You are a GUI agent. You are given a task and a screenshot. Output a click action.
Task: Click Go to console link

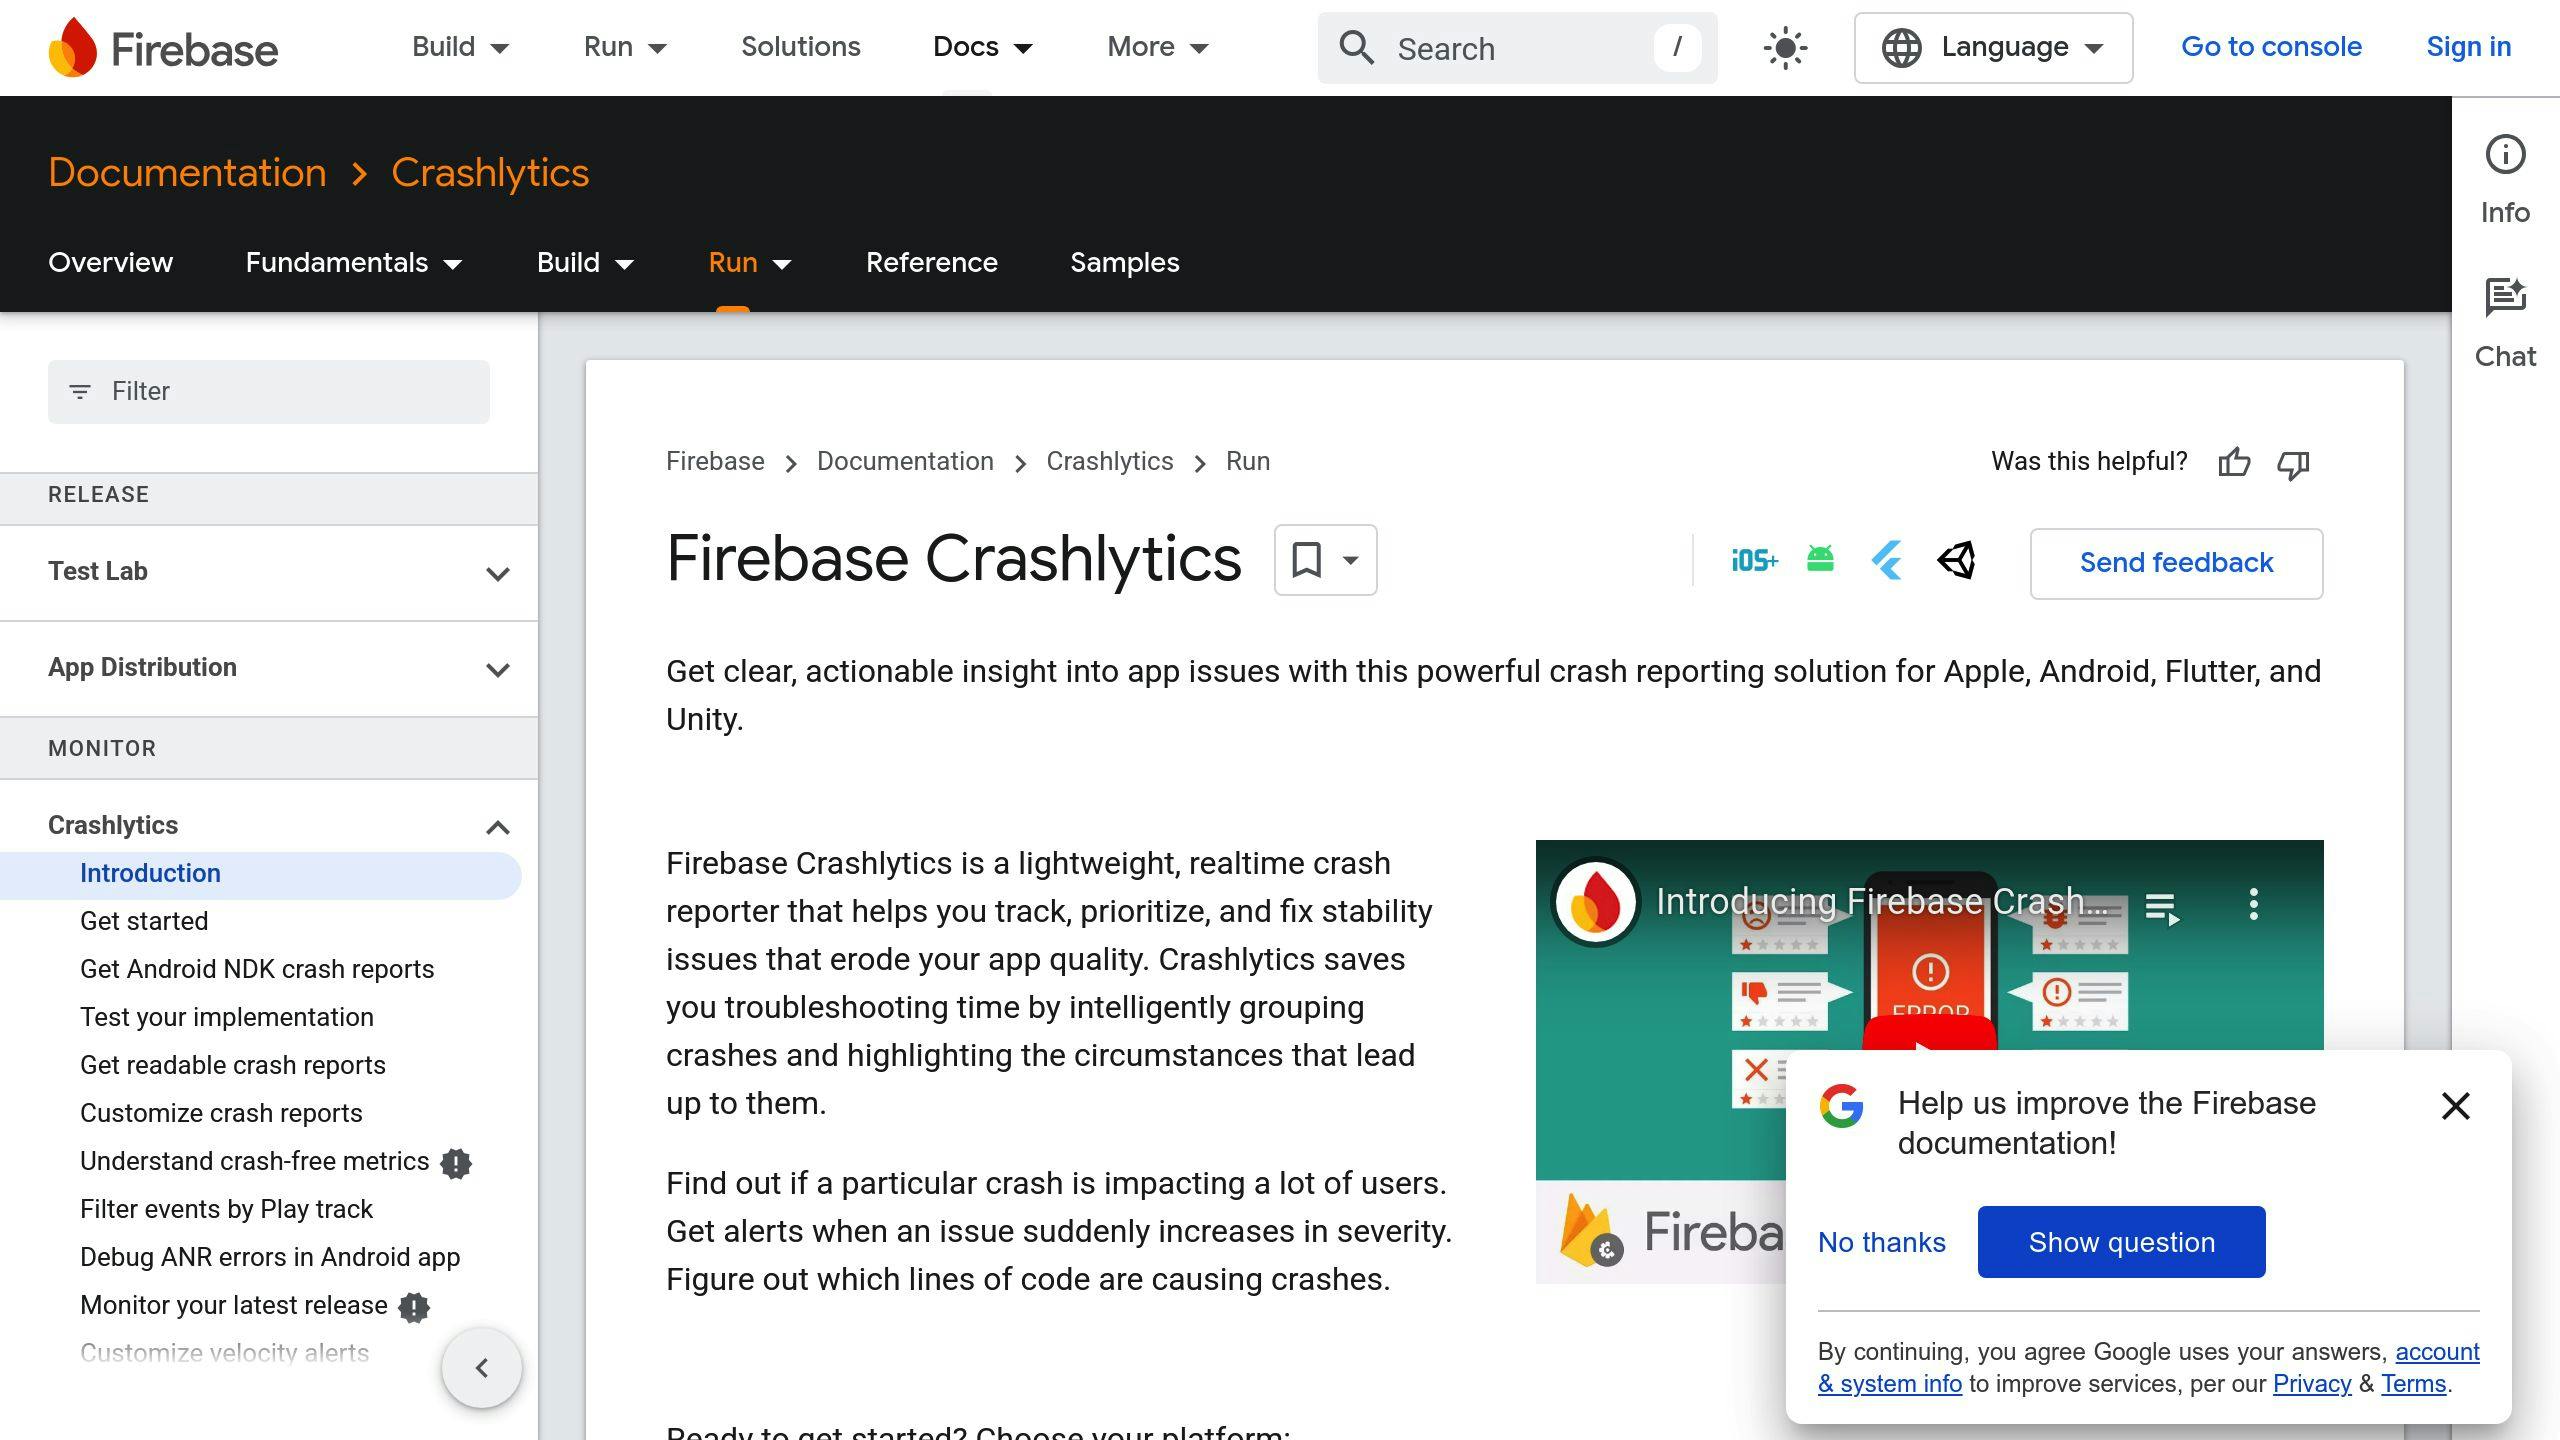(x=2271, y=47)
